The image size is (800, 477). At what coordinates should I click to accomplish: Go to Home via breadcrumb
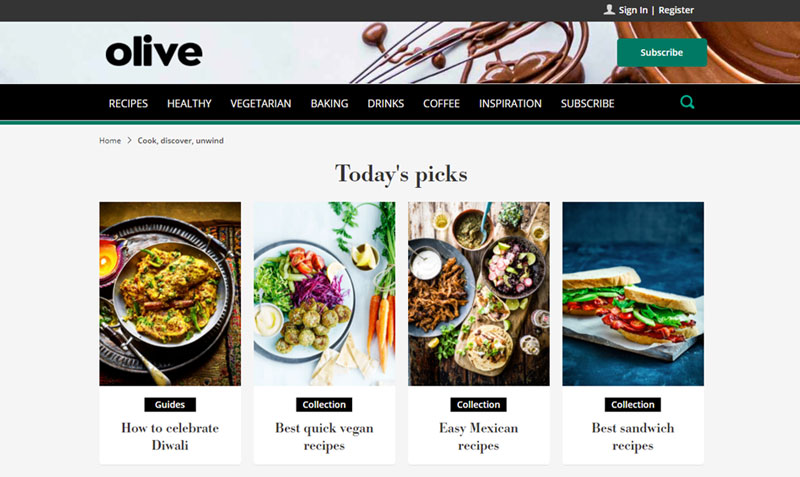point(110,140)
